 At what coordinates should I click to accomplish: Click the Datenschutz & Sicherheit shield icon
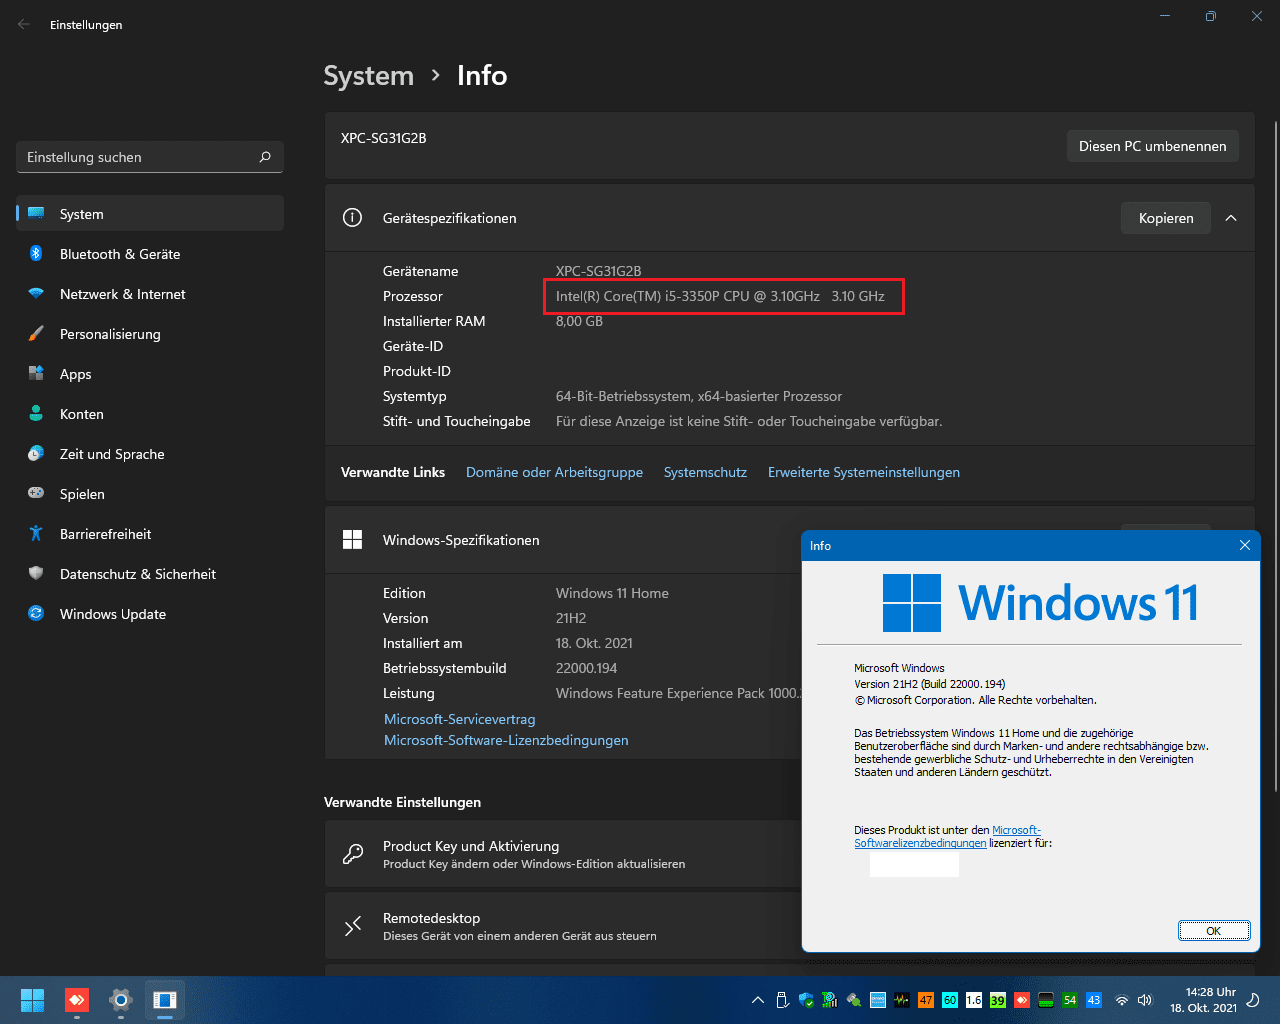pyautogui.click(x=36, y=574)
